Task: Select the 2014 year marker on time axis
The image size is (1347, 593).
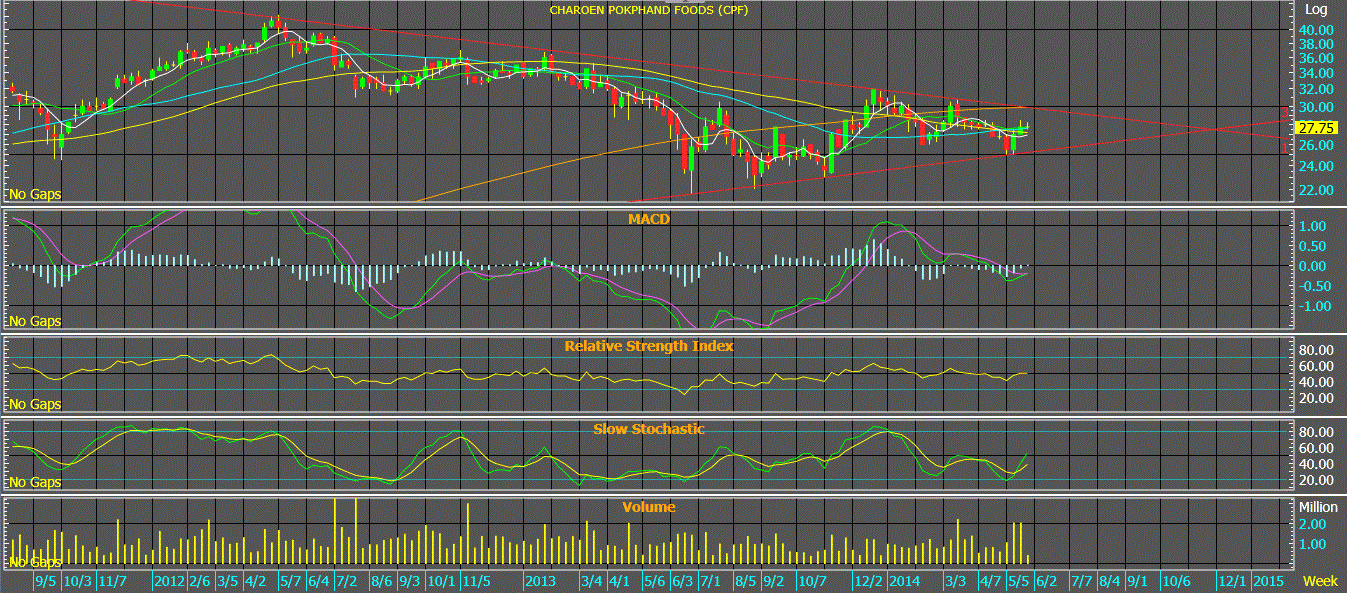Action: click(904, 581)
